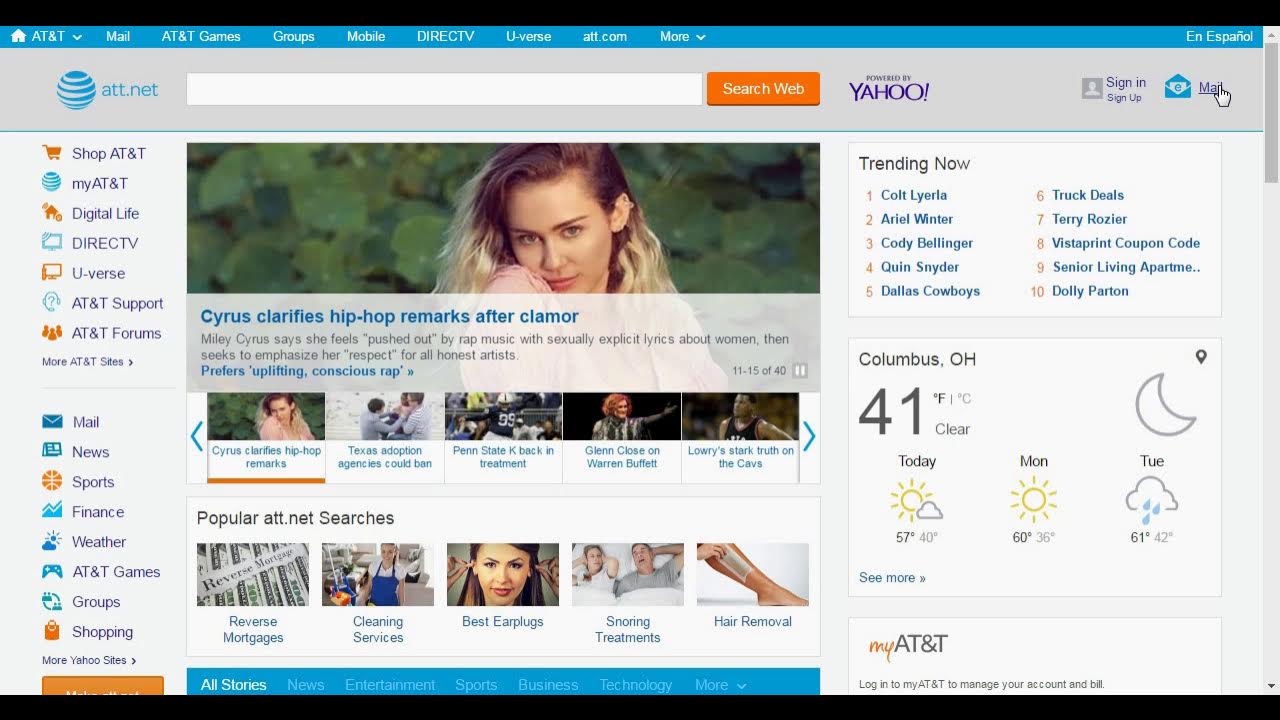Open Cyrus clarifies hip-hop remarks headline
Screen dimensions: 1280x720
pyautogui.click(x=389, y=316)
